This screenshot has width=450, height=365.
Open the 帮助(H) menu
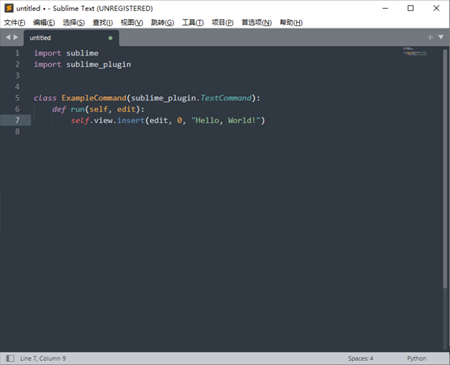pyautogui.click(x=291, y=23)
